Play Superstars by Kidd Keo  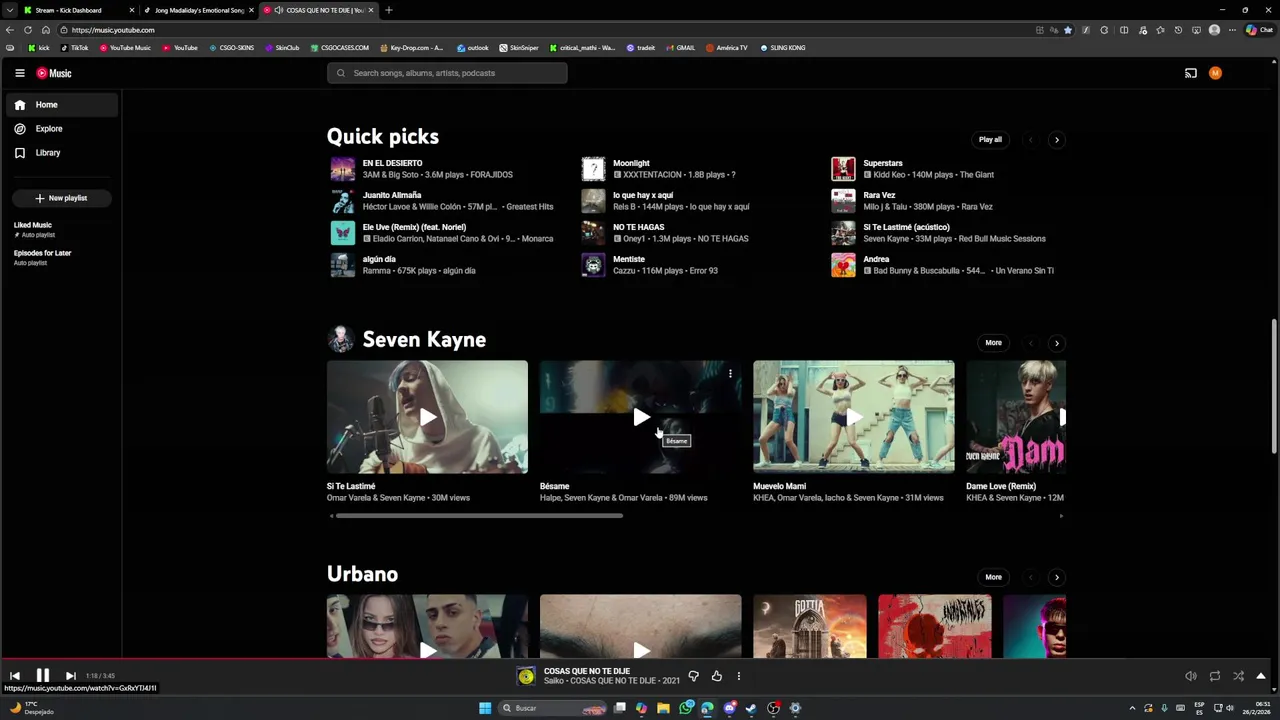[844, 169]
